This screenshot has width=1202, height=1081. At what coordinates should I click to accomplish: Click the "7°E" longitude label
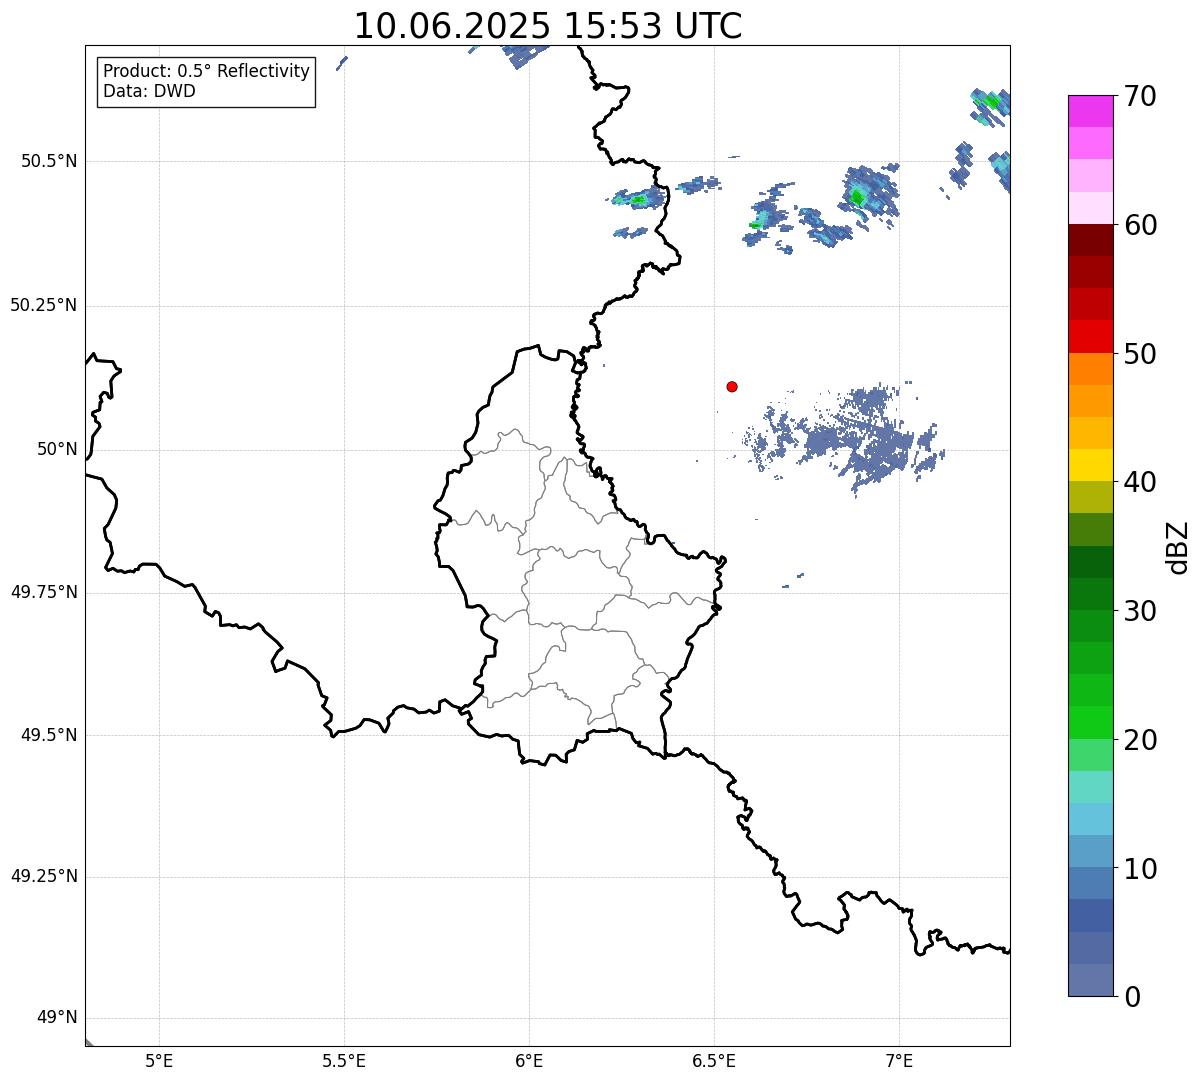[899, 1060]
